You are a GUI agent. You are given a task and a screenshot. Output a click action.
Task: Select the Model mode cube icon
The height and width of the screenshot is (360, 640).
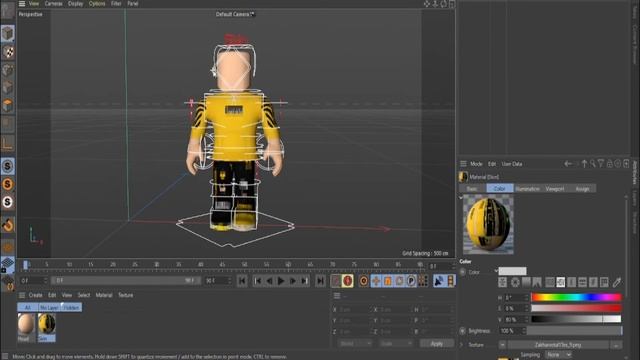[x=8, y=33]
